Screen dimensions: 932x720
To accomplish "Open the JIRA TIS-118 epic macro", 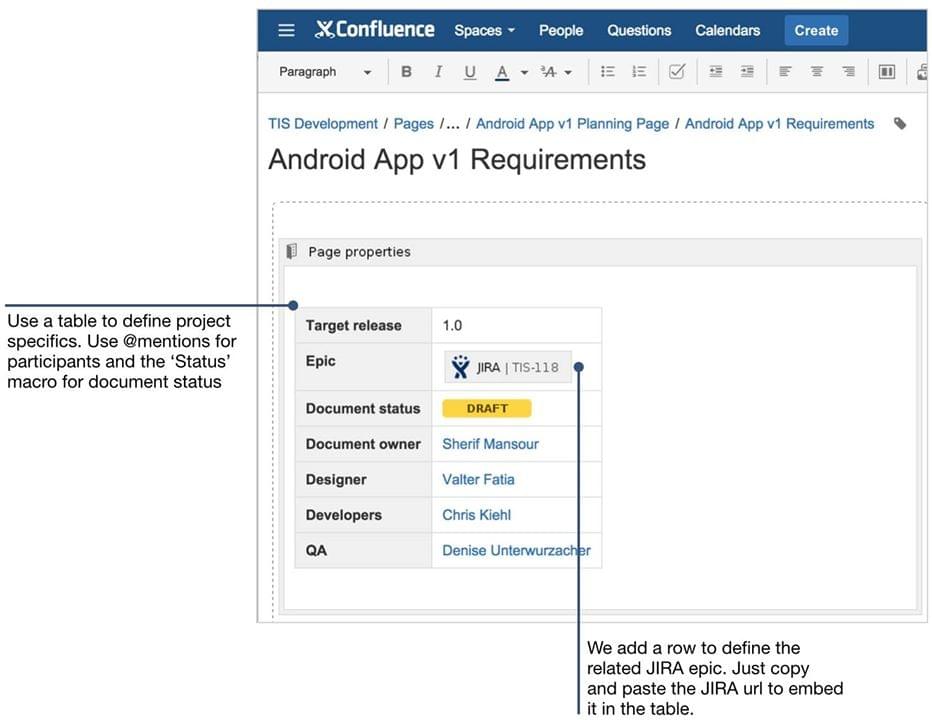I will [508, 367].
